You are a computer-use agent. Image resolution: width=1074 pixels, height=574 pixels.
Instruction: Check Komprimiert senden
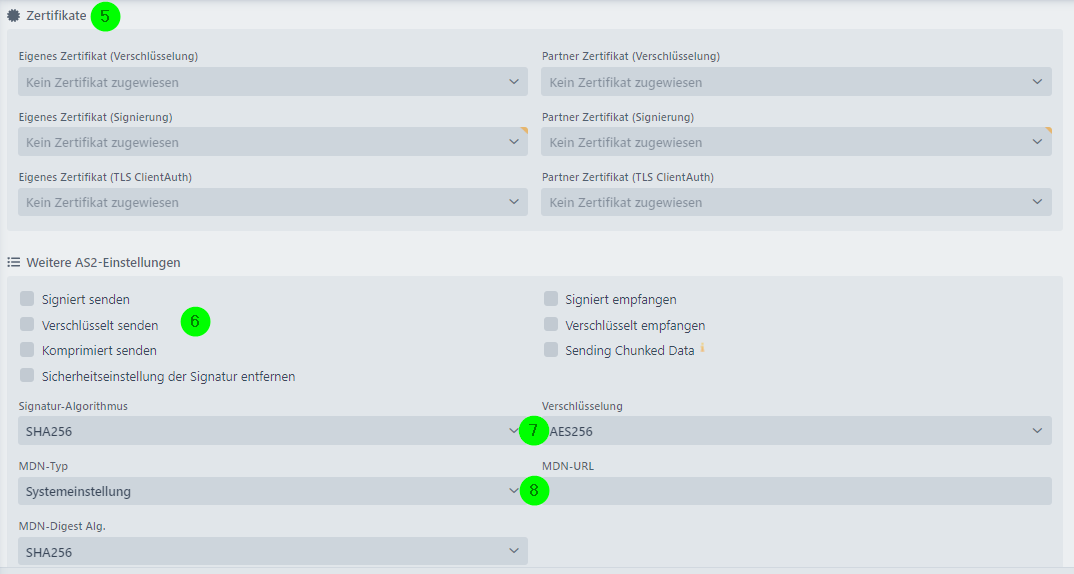tap(27, 349)
